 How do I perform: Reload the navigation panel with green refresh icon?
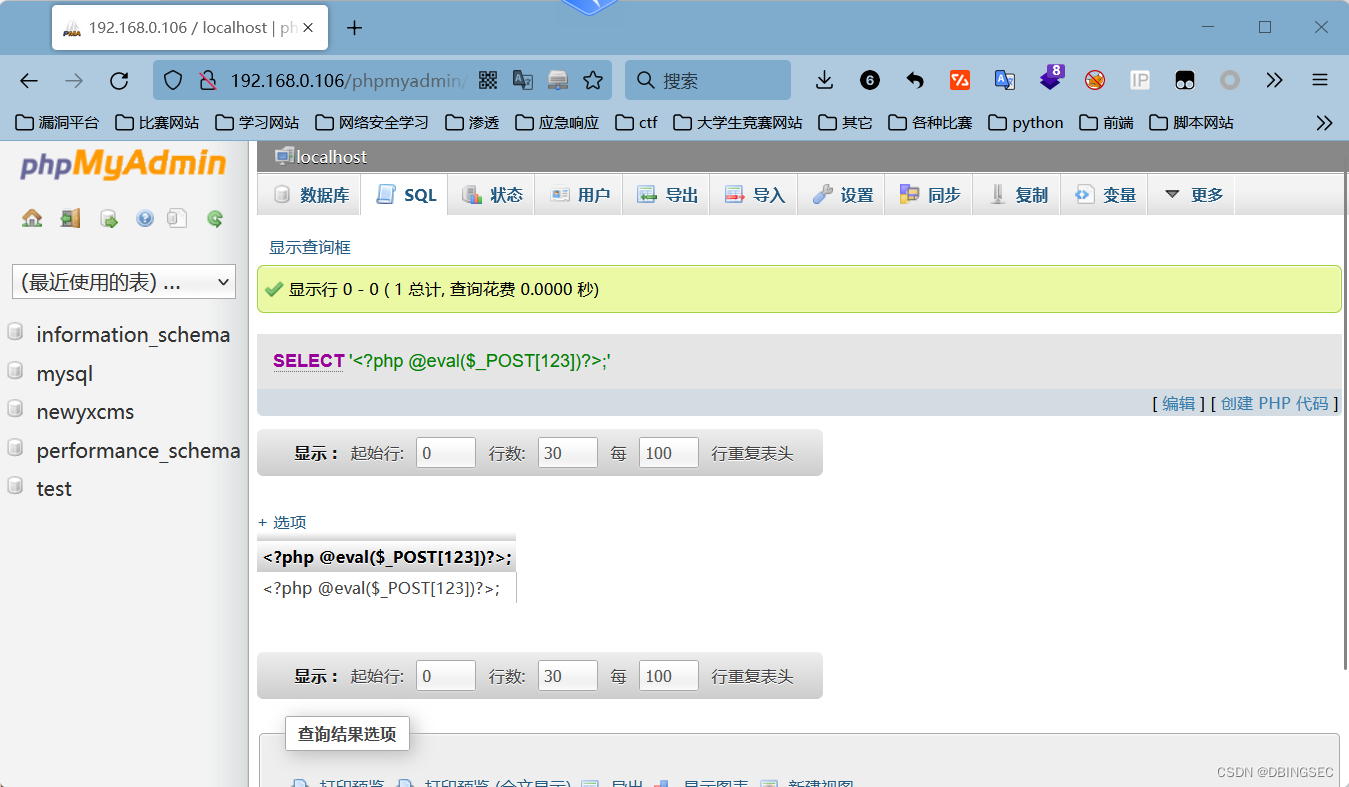[214, 218]
